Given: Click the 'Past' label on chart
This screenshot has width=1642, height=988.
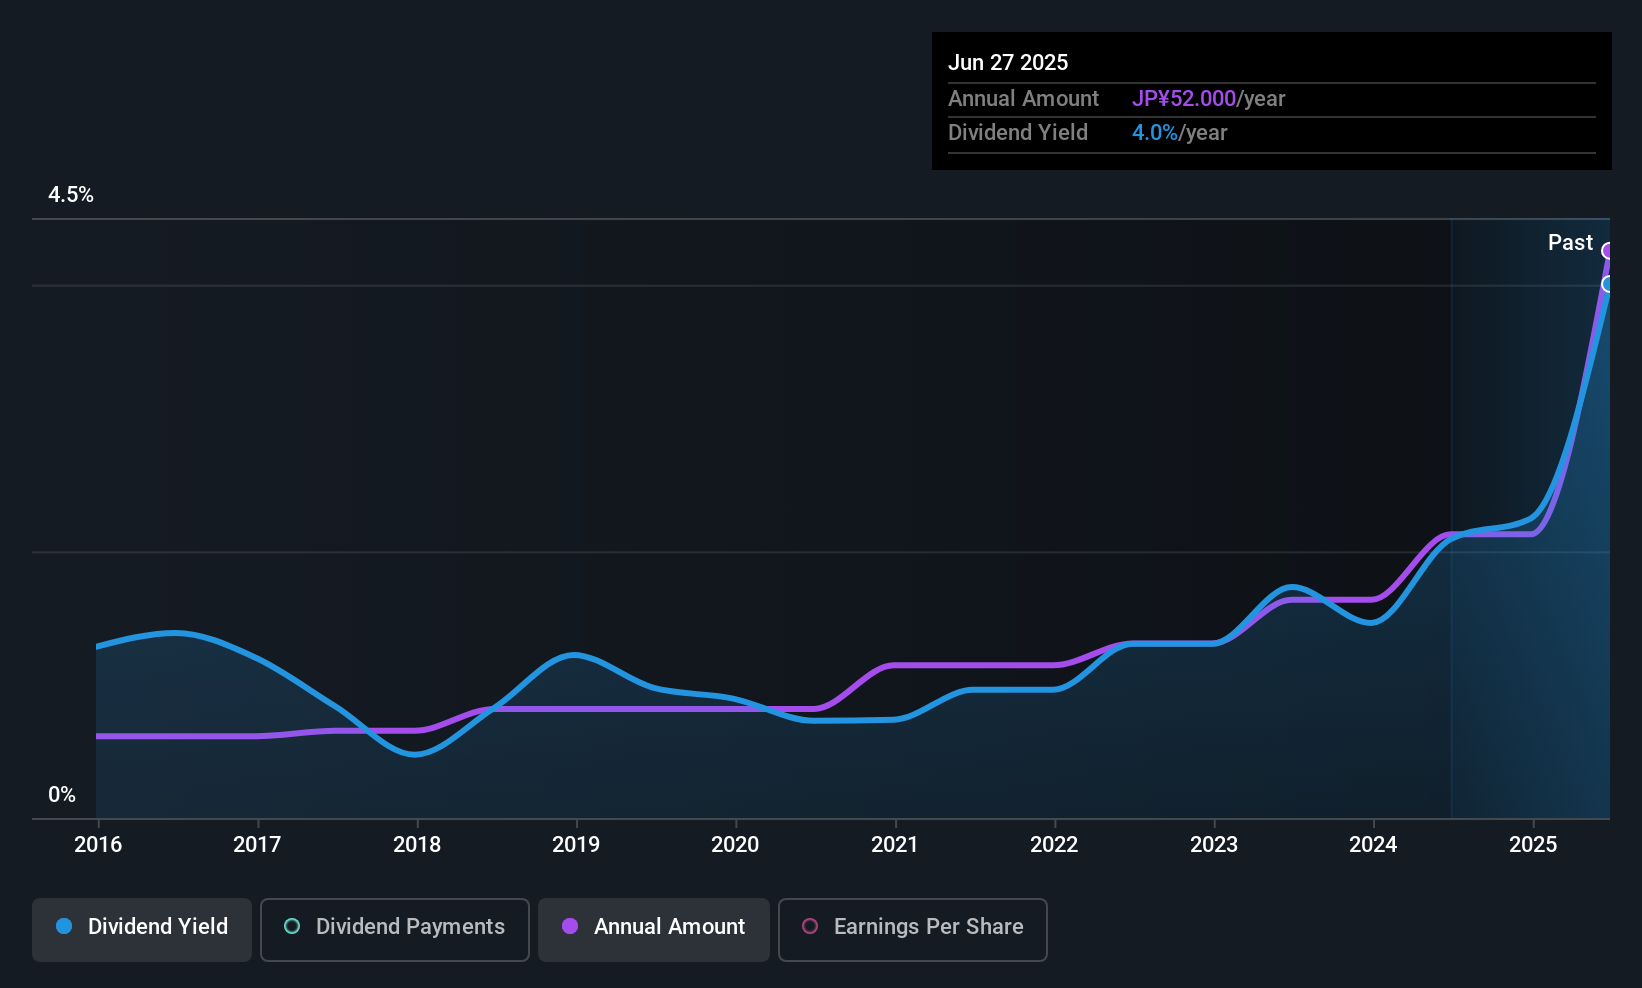Looking at the screenshot, I should (1570, 243).
